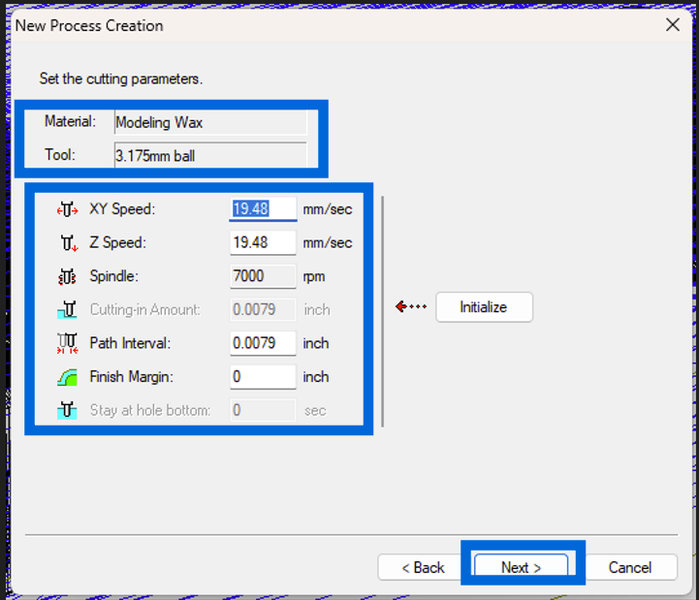Click the Spindle icon

68,276
